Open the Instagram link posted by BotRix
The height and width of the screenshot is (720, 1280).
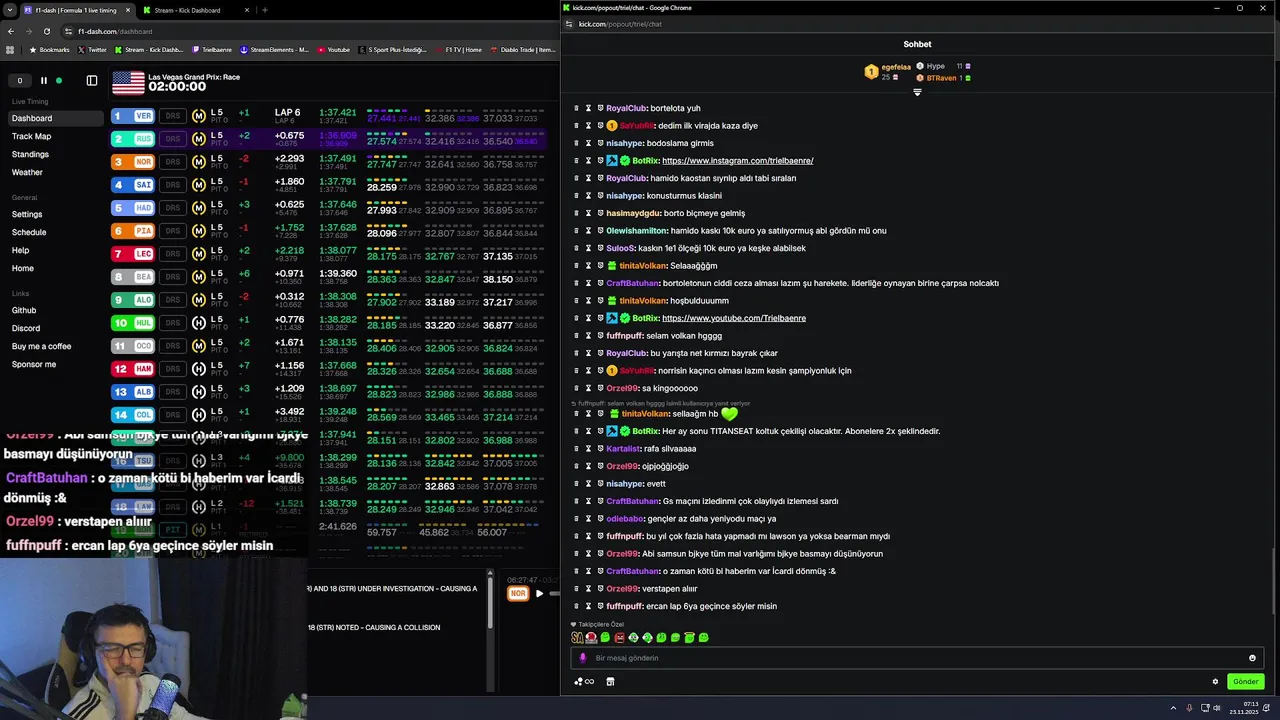point(737,160)
